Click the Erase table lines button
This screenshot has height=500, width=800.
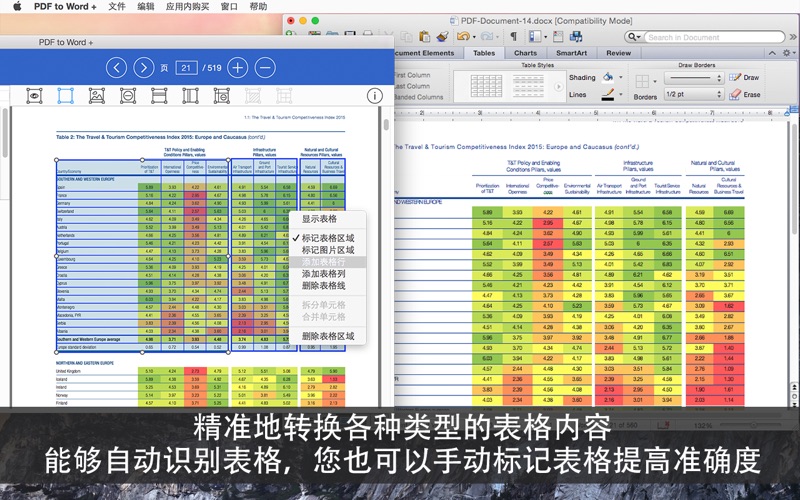745,94
